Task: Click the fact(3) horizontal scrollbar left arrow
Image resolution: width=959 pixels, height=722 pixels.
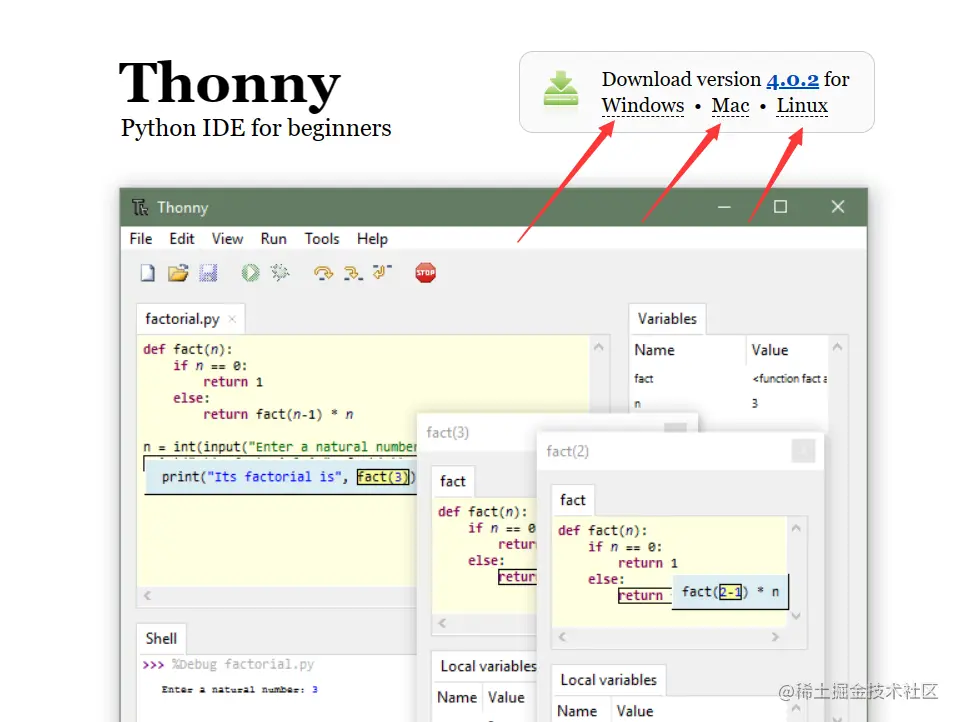Action: click(x=442, y=623)
